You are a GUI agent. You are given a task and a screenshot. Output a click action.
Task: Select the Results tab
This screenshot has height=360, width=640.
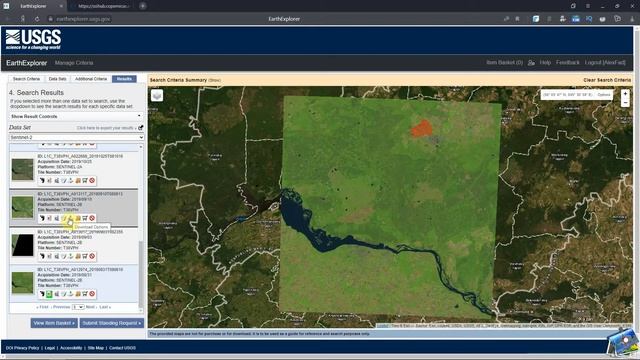point(124,79)
